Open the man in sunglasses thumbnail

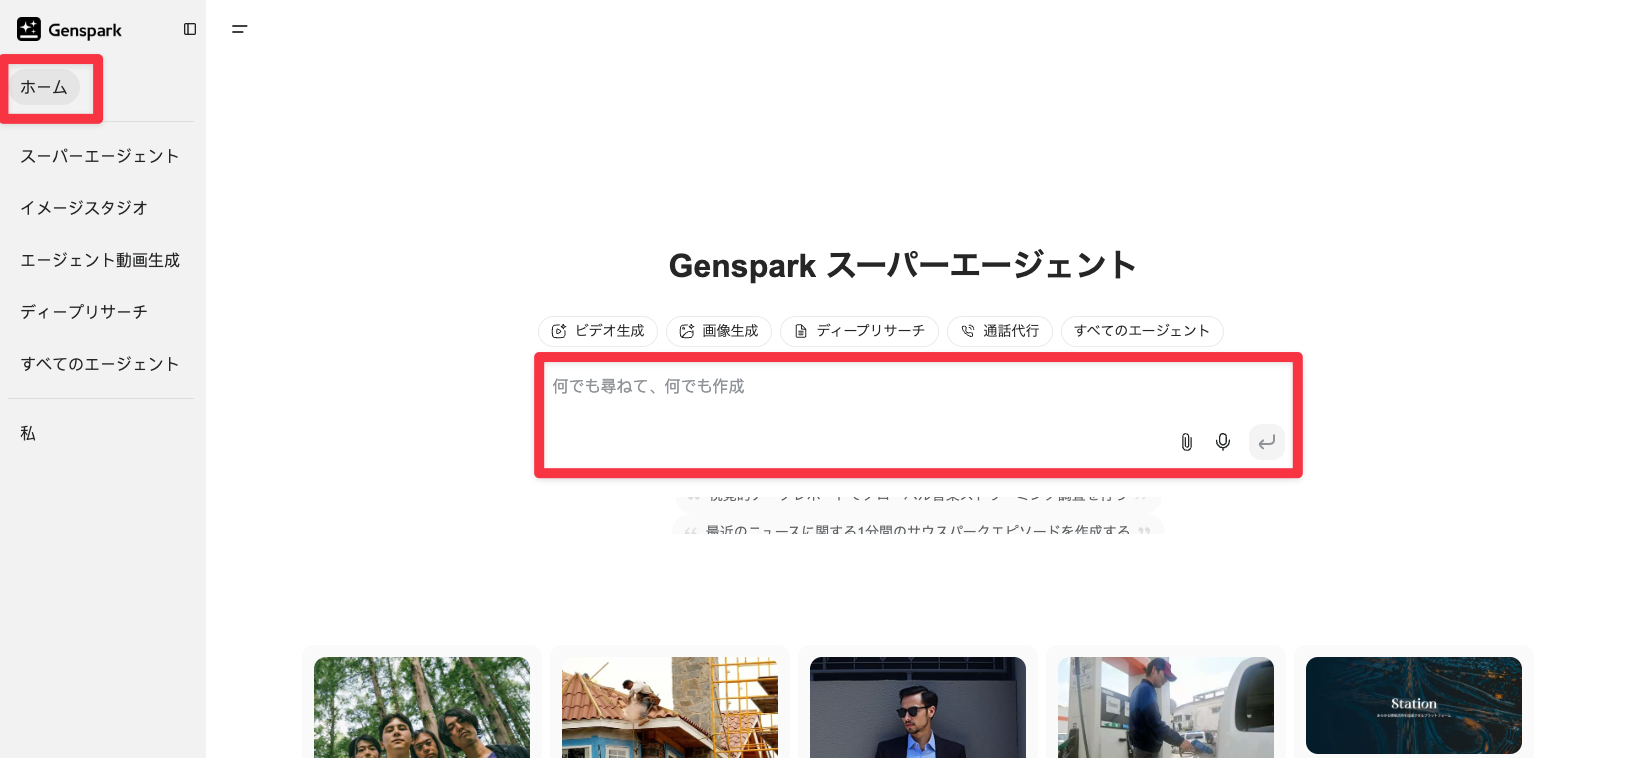click(917, 706)
